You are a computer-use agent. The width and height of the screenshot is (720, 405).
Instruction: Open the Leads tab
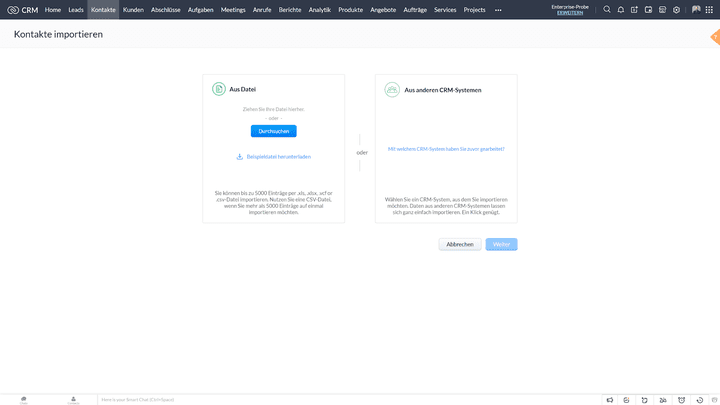tap(76, 9)
